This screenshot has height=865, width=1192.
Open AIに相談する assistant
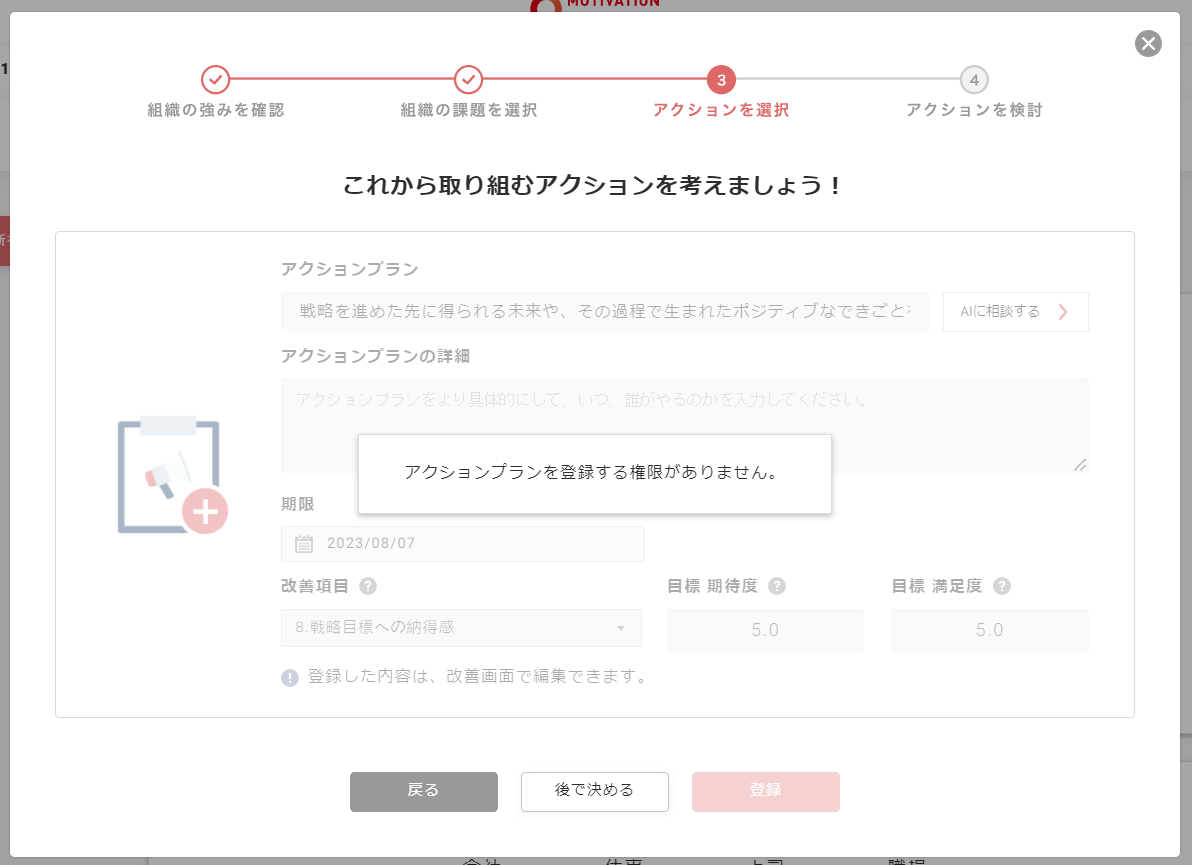point(1015,311)
